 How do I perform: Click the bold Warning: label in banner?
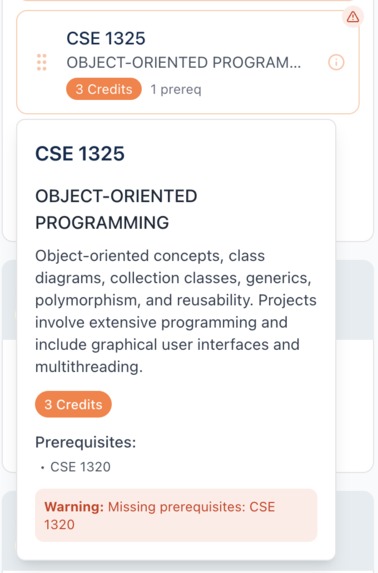point(74,507)
